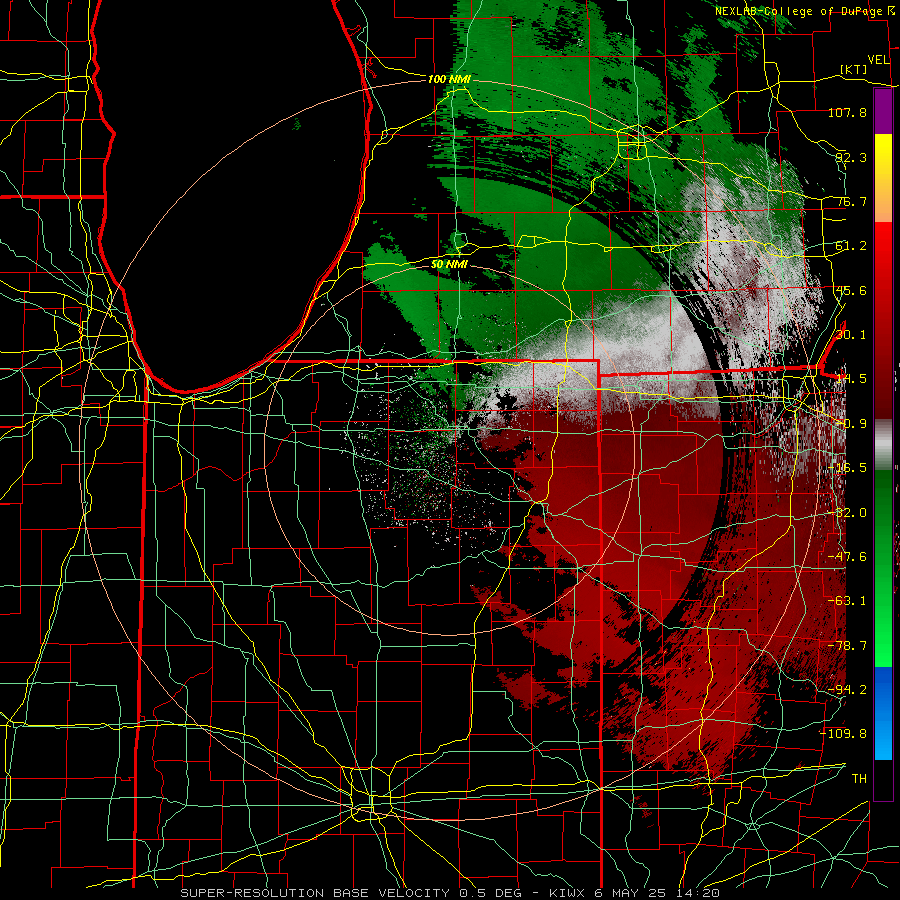Click the '50 NMI' range ring label

coord(449,265)
